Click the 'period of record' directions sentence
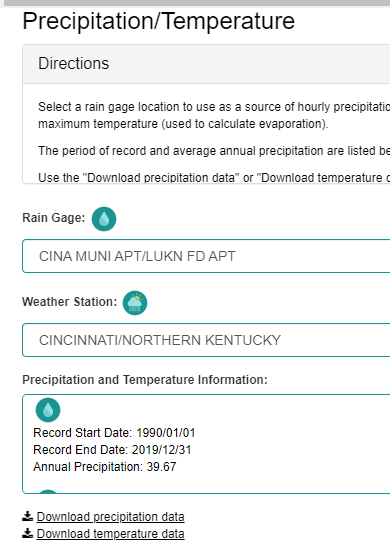Viewport: 390px width, 555px height. coord(214,151)
